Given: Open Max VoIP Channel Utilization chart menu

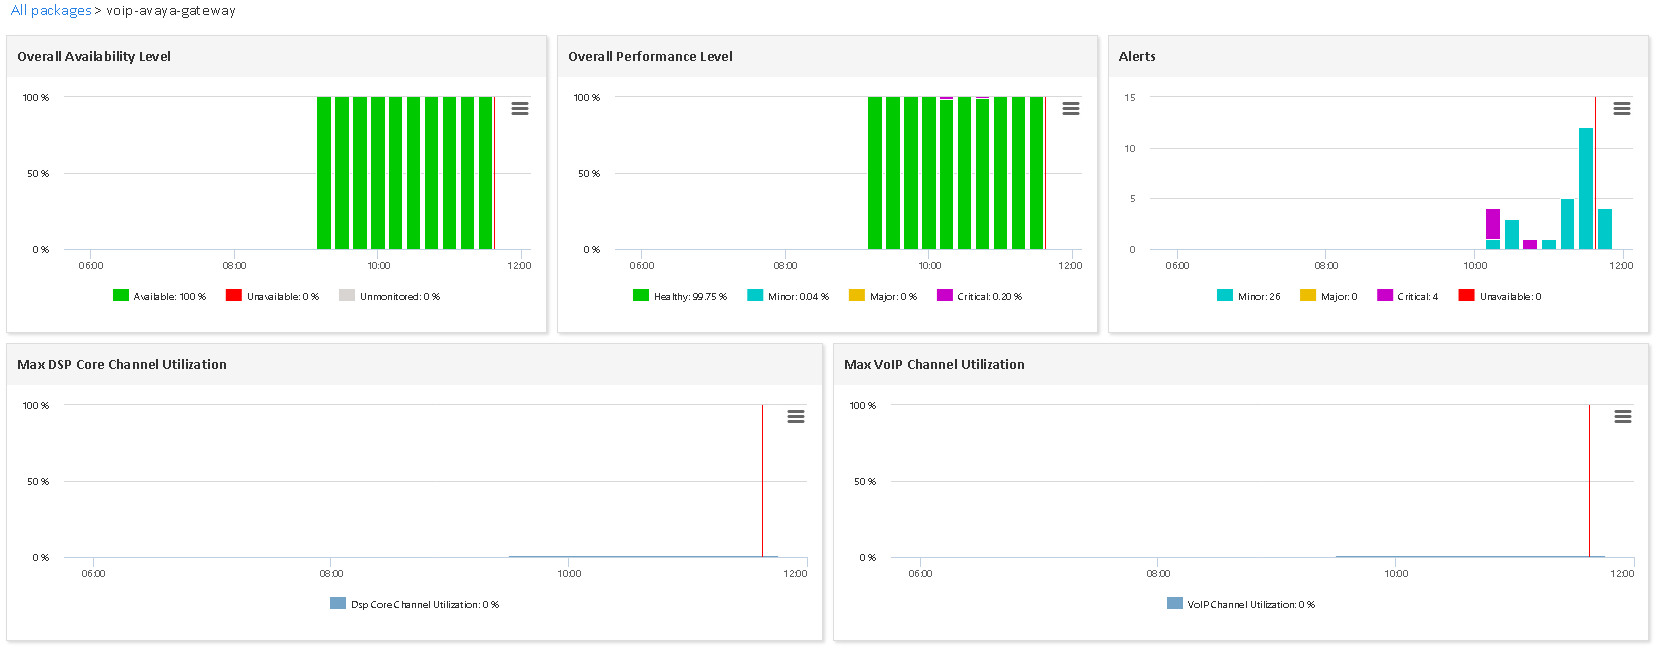Looking at the screenshot, I should pos(1623,417).
